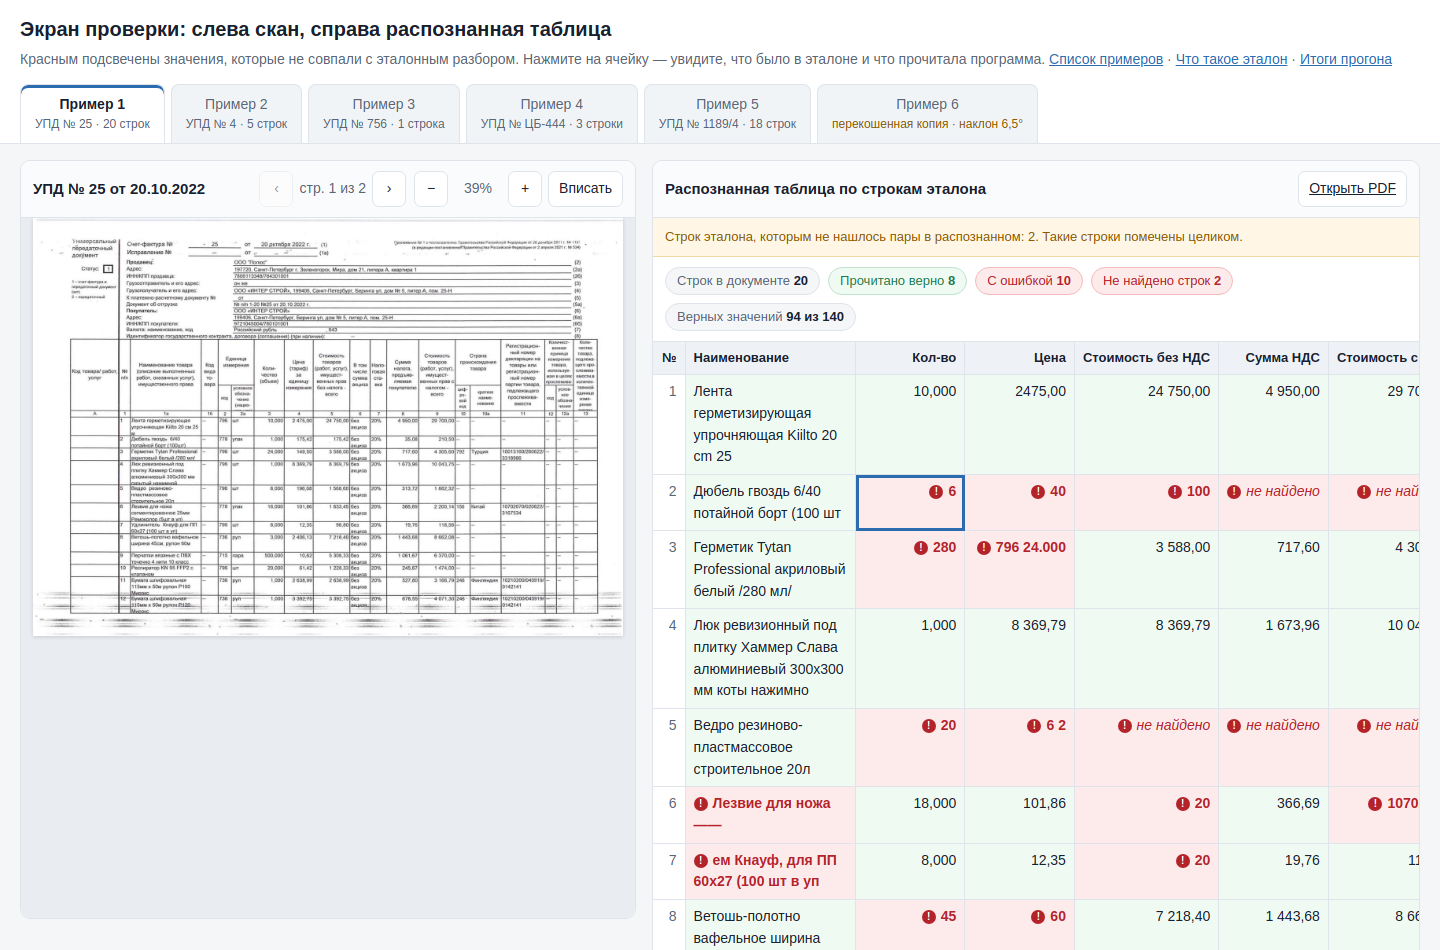1440x950 pixels.
Task: Click the Вписать fit button
Action: click(585, 188)
